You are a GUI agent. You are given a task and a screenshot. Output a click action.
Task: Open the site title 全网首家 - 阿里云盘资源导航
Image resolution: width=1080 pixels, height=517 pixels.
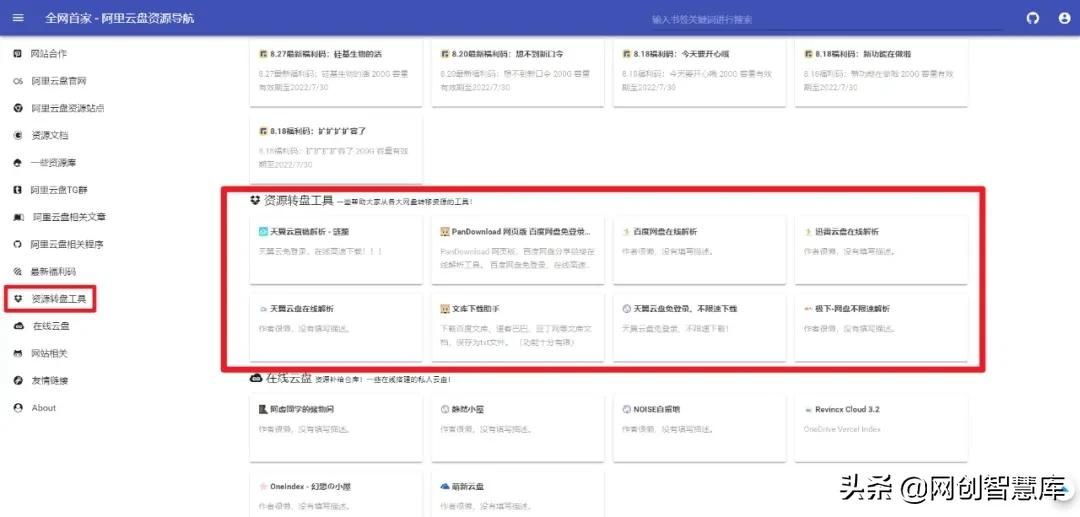tap(120, 18)
